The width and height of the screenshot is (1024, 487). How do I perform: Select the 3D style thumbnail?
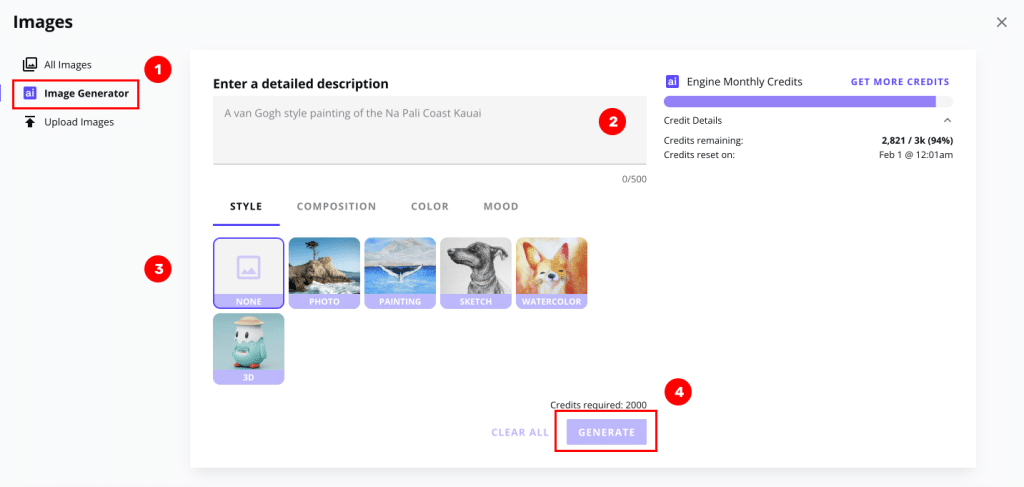point(248,349)
